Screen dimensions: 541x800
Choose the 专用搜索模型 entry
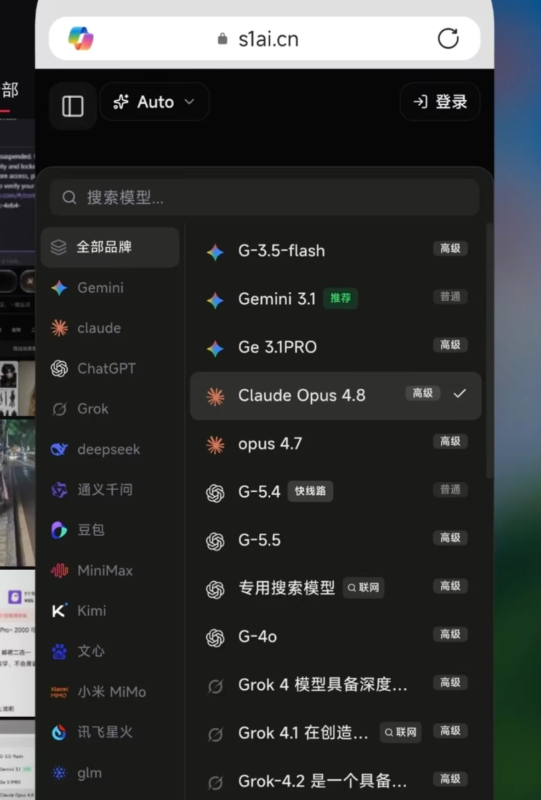click(x=335, y=588)
